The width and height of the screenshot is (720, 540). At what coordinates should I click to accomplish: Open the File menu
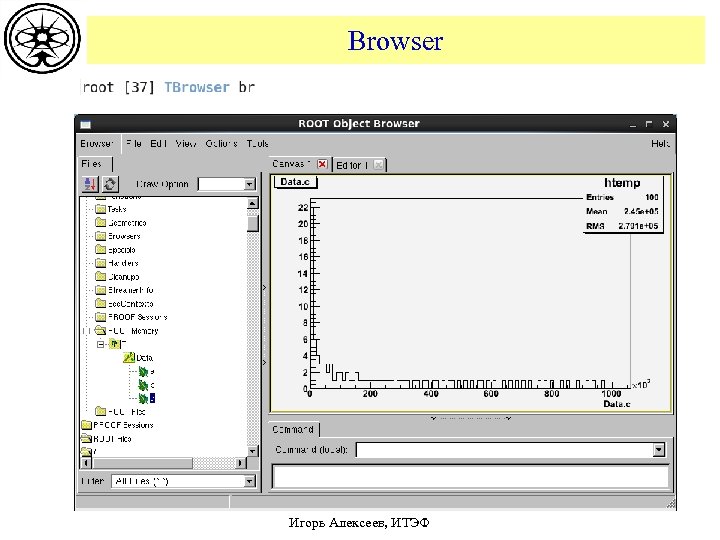(134, 144)
